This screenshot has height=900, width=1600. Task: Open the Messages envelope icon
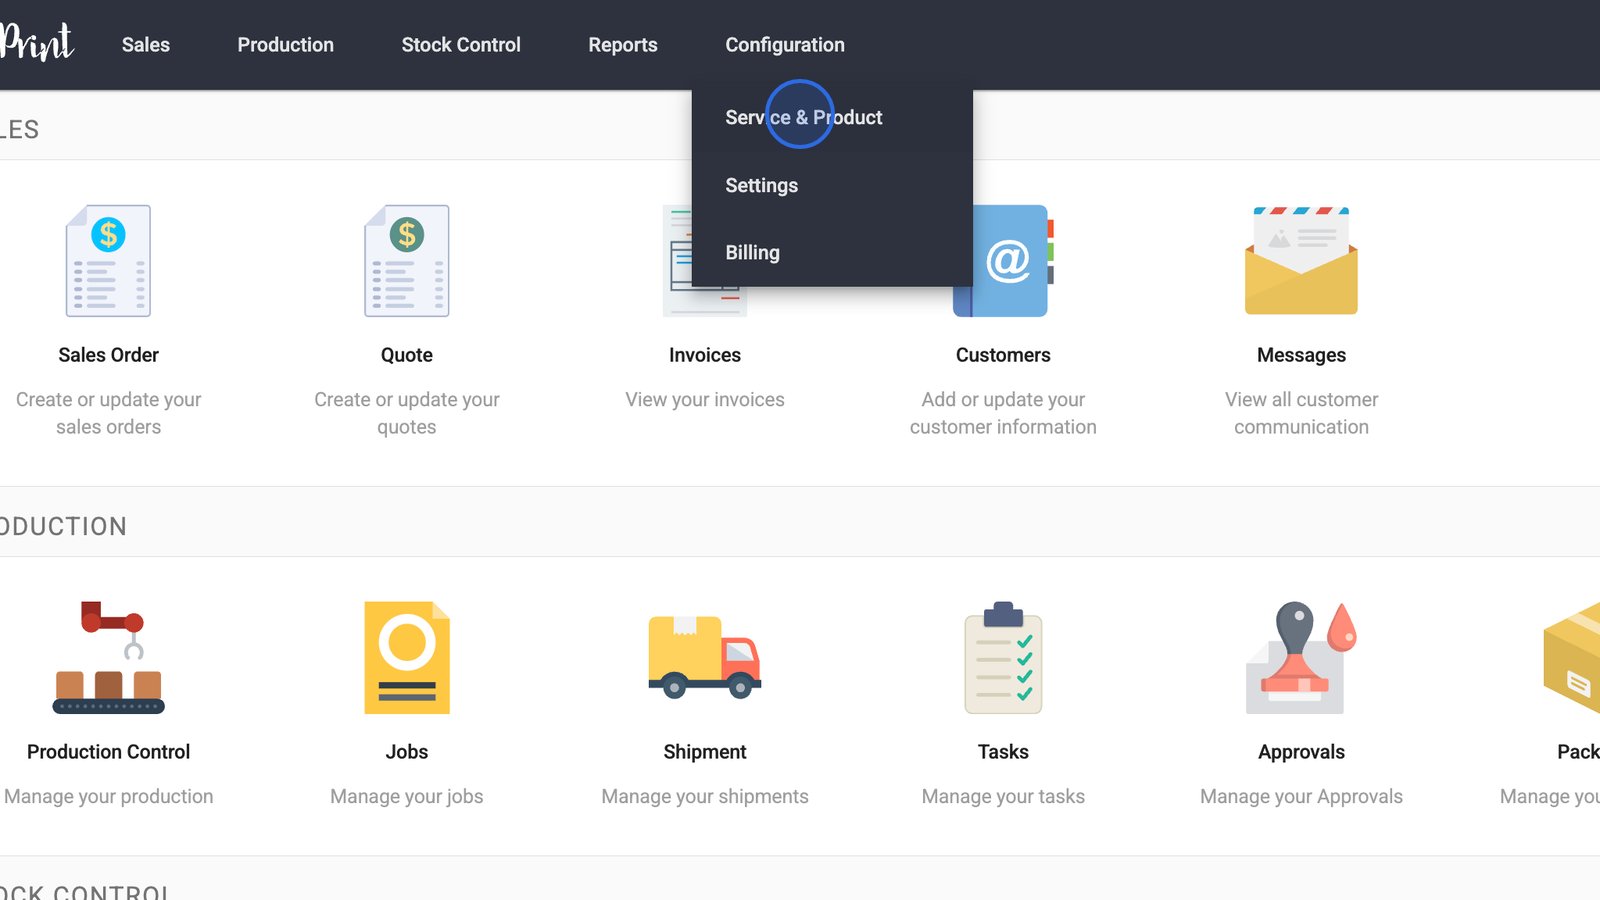pos(1301,261)
